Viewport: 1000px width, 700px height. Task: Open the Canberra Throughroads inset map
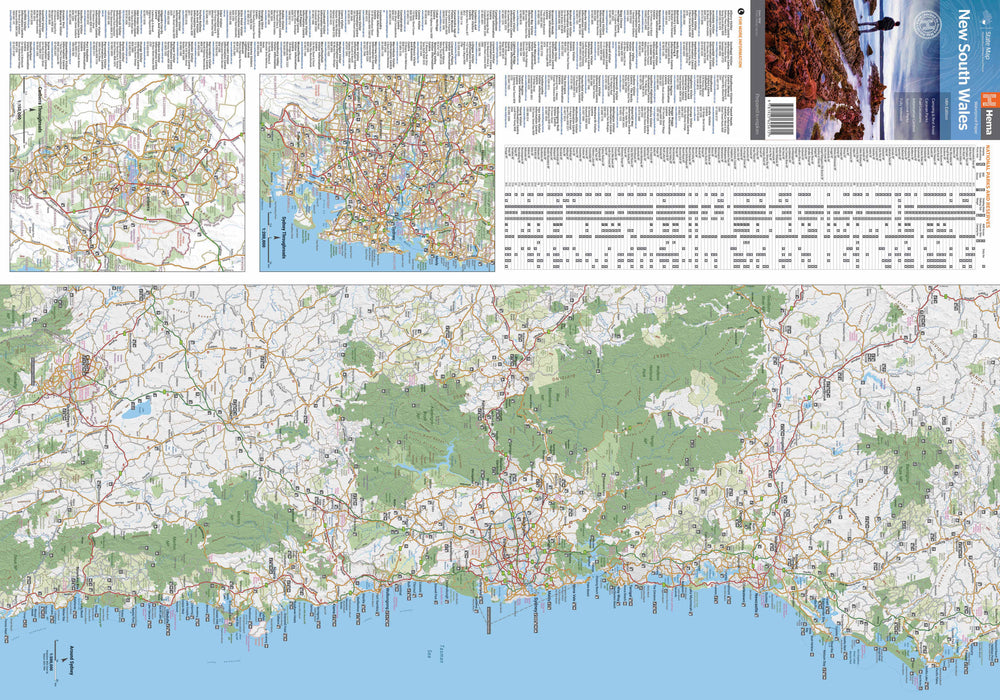[127, 173]
